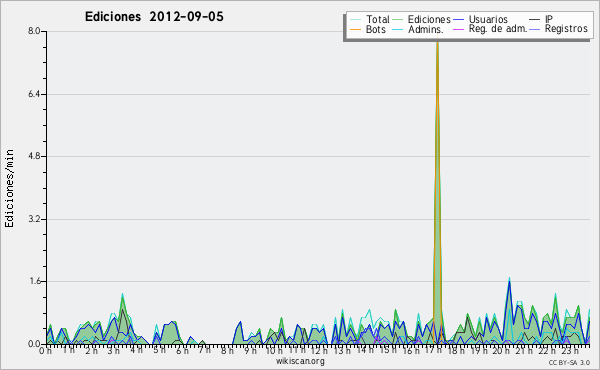600x370 pixels.
Task: Click the y-axis label 'Ediciones/min'
Action: pyautogui.click(x=9, y=188)
